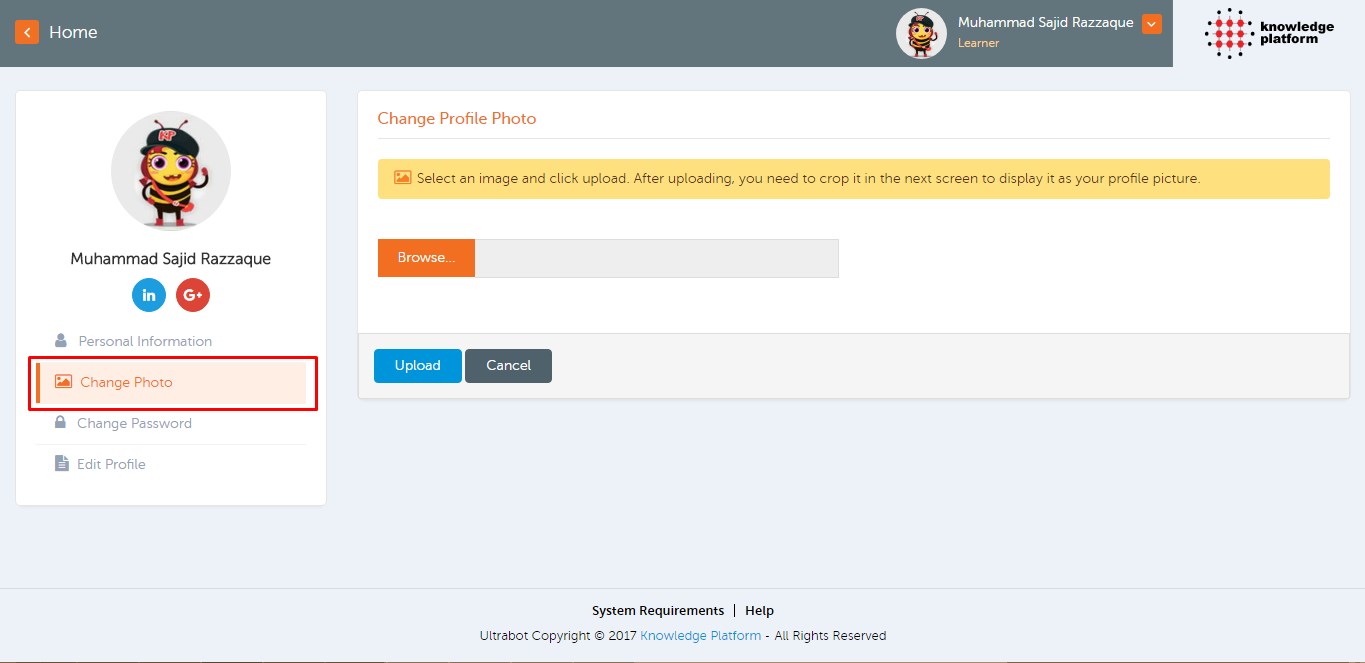Screen dimensions: 1365x663
Task: Go to Home in the header
Action: tap(73, 32)
